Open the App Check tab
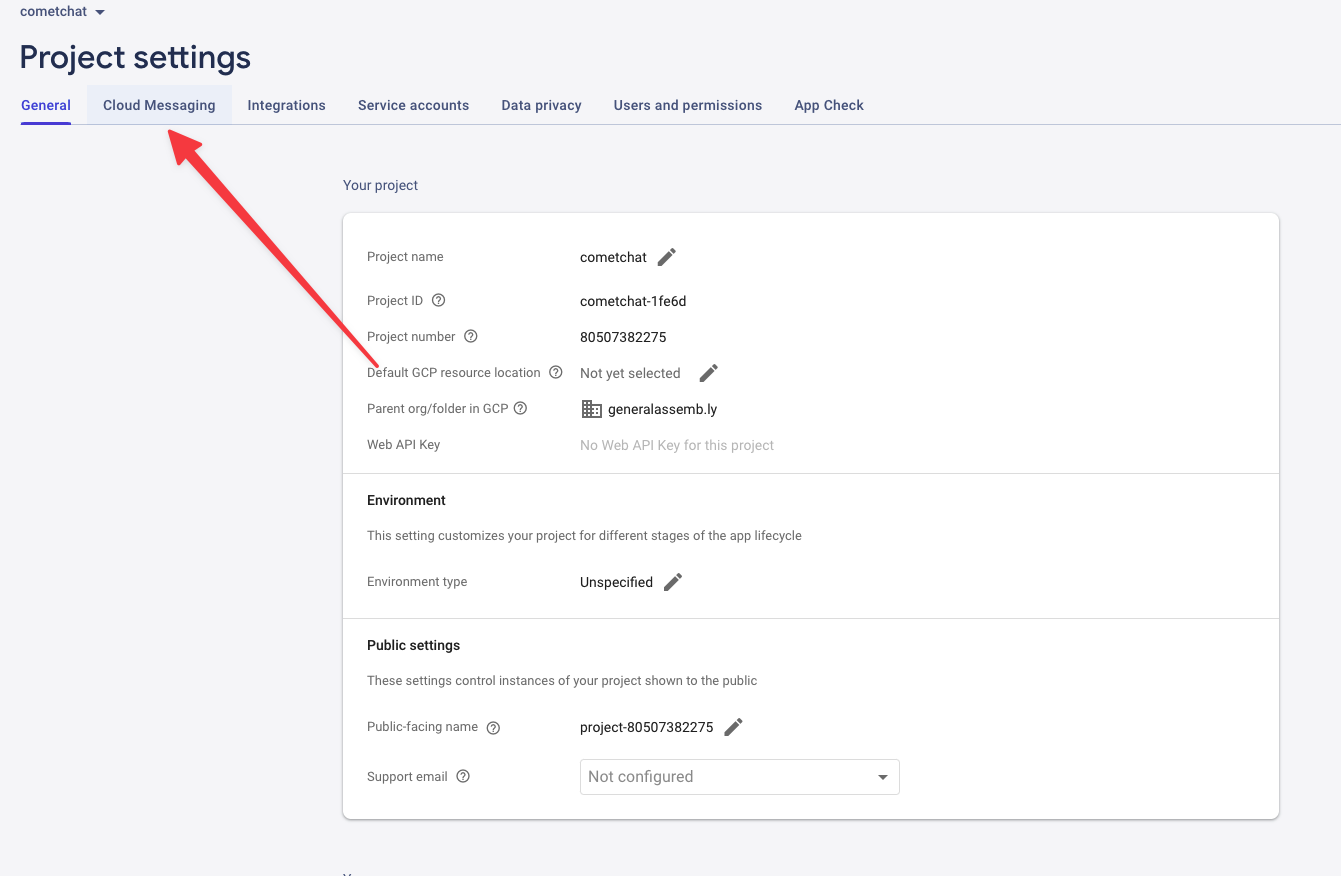 tap(829, 105)
